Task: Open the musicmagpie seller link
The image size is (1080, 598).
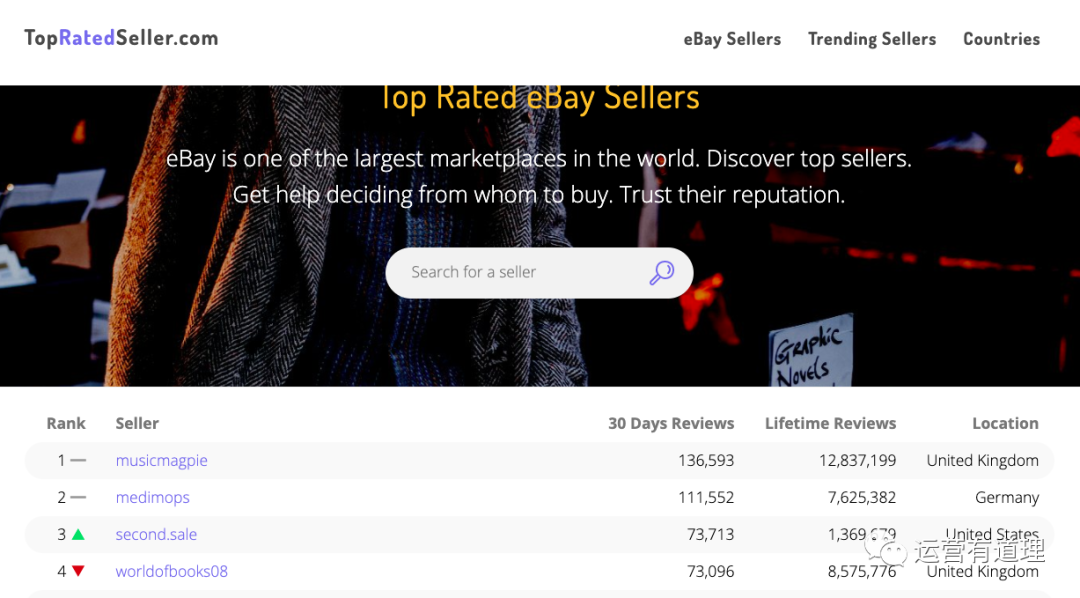Action: (161, 460)
